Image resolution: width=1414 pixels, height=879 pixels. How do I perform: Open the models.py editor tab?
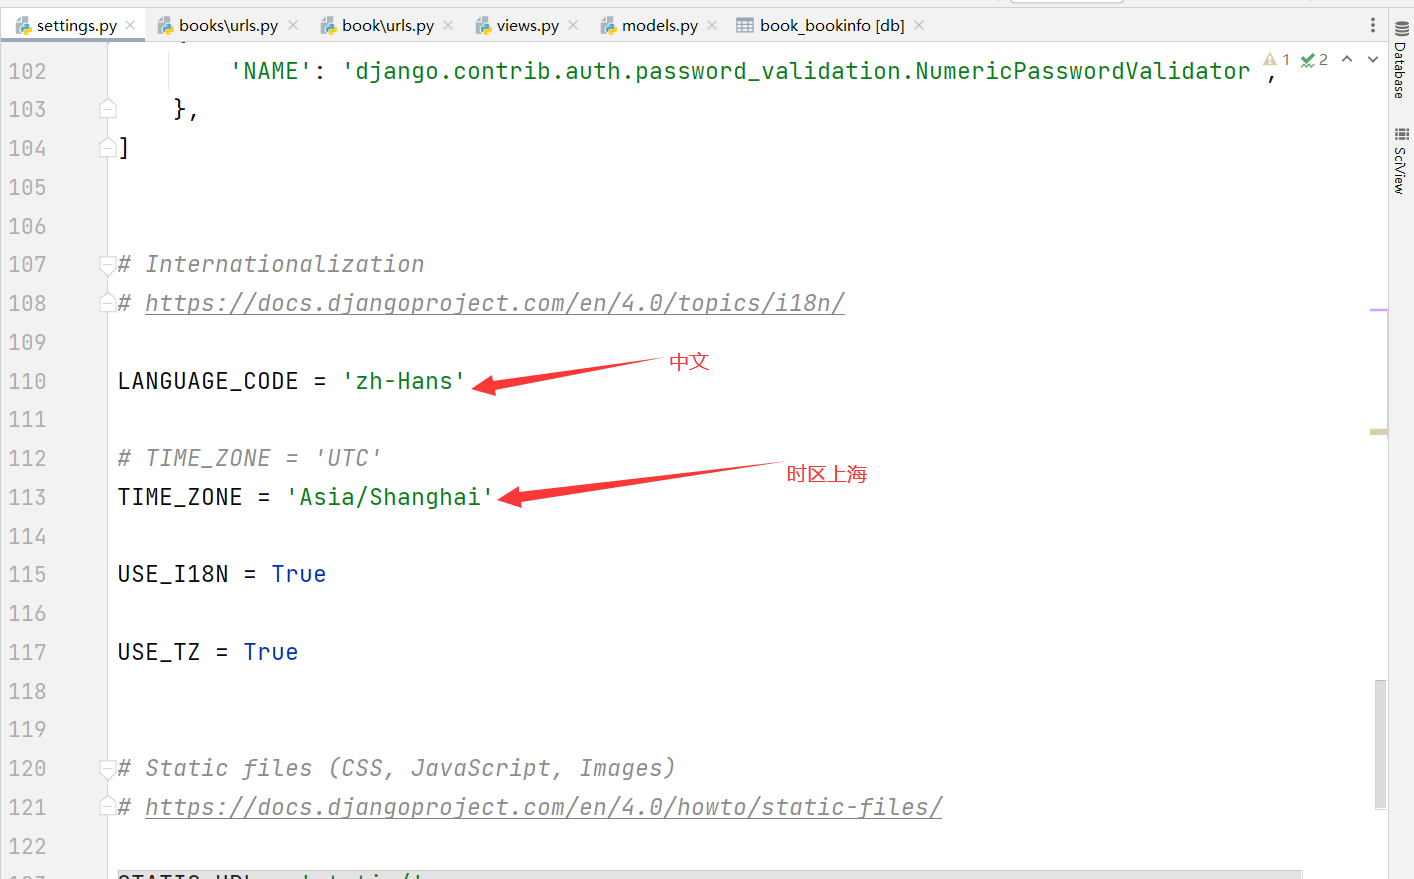point(660,26)
